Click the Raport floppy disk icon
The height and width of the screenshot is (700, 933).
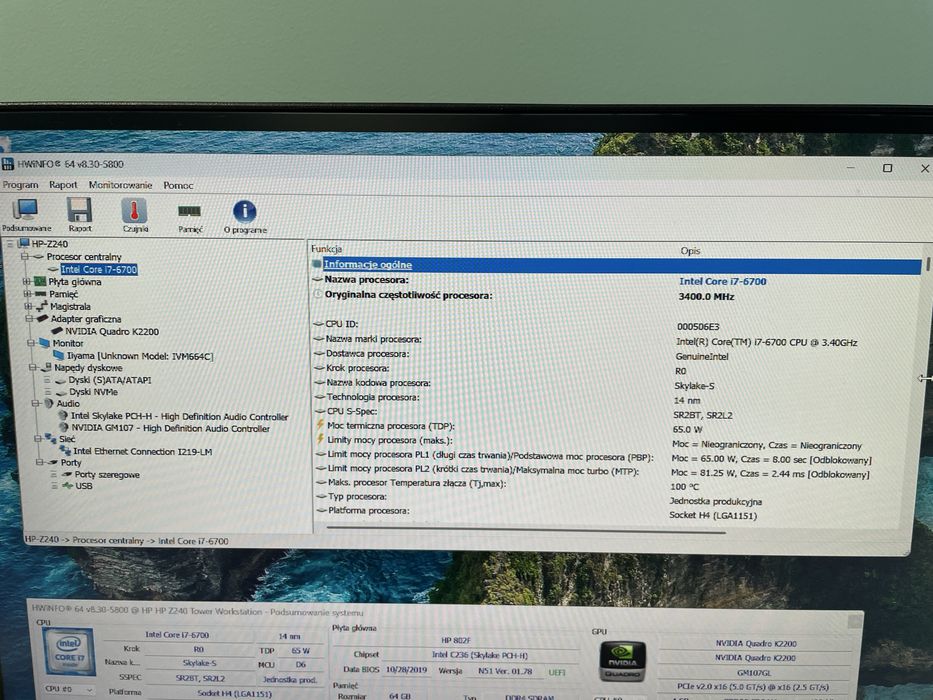[x=79, y=210]
